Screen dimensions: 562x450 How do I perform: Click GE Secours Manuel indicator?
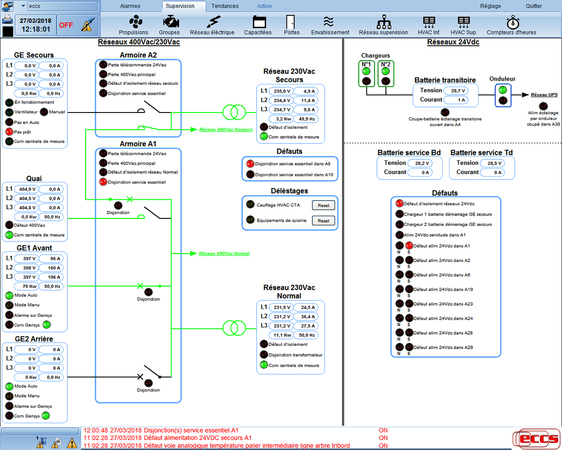click(44, 112)
